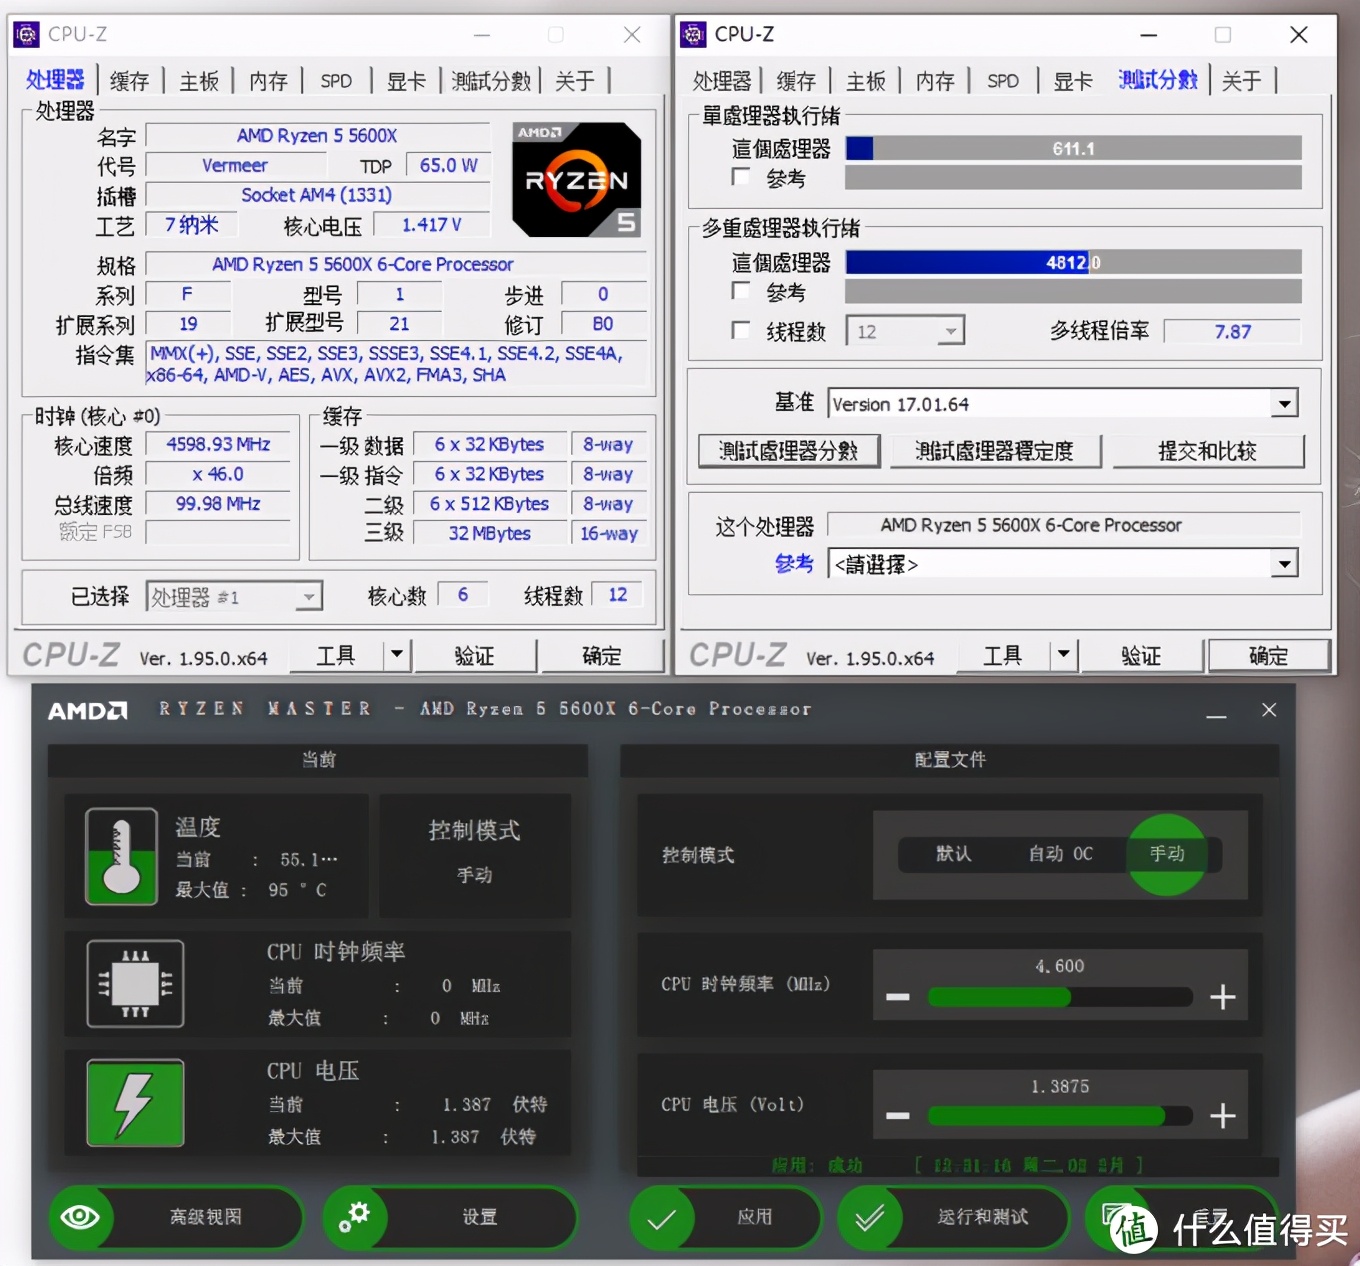Click the gears icon on settings button
The image size is (1360, 1266).
[354, 1217]
